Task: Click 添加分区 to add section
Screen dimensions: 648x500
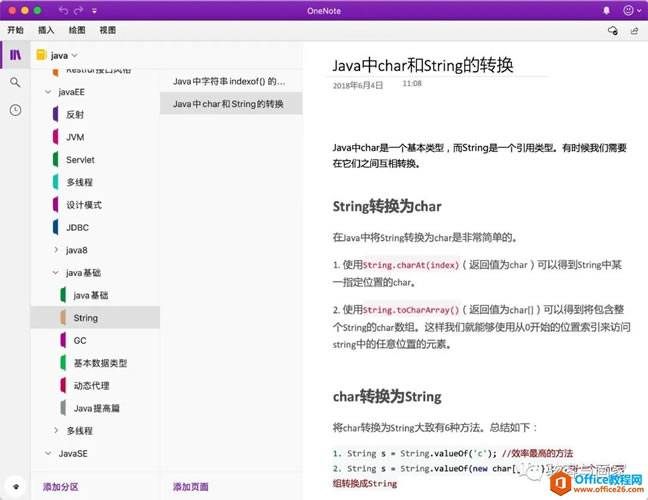Action: click(x=60, y=487)
